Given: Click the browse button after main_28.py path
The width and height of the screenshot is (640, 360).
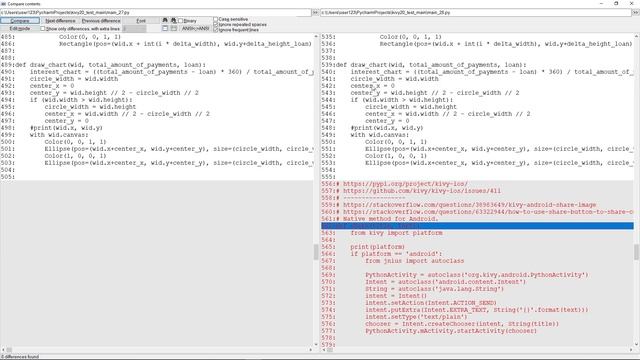Looking at the screenshot, I should click(636, 13).
